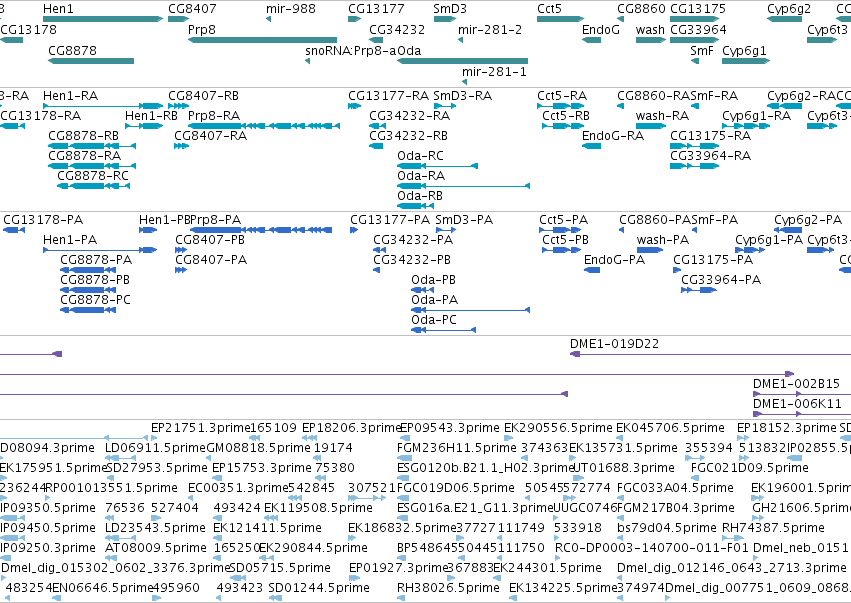Open the CG33964-PA protein feature

[x=698, y=290]
